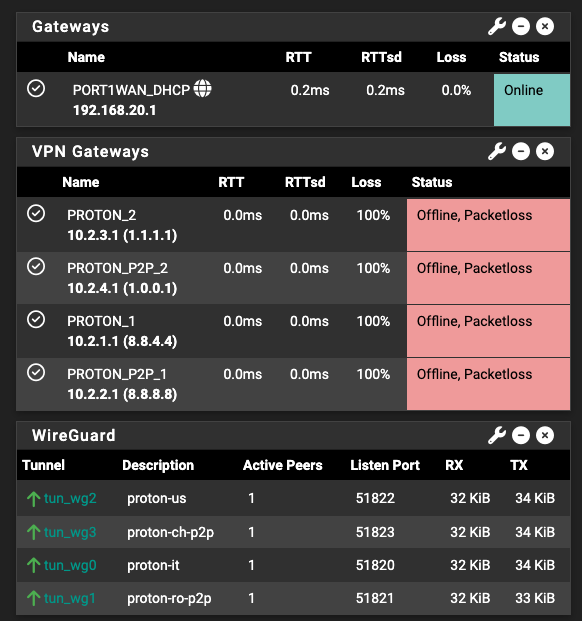
Task: Click check-circle icon for PROTON_1 gateway
Action: click(36, 320)
